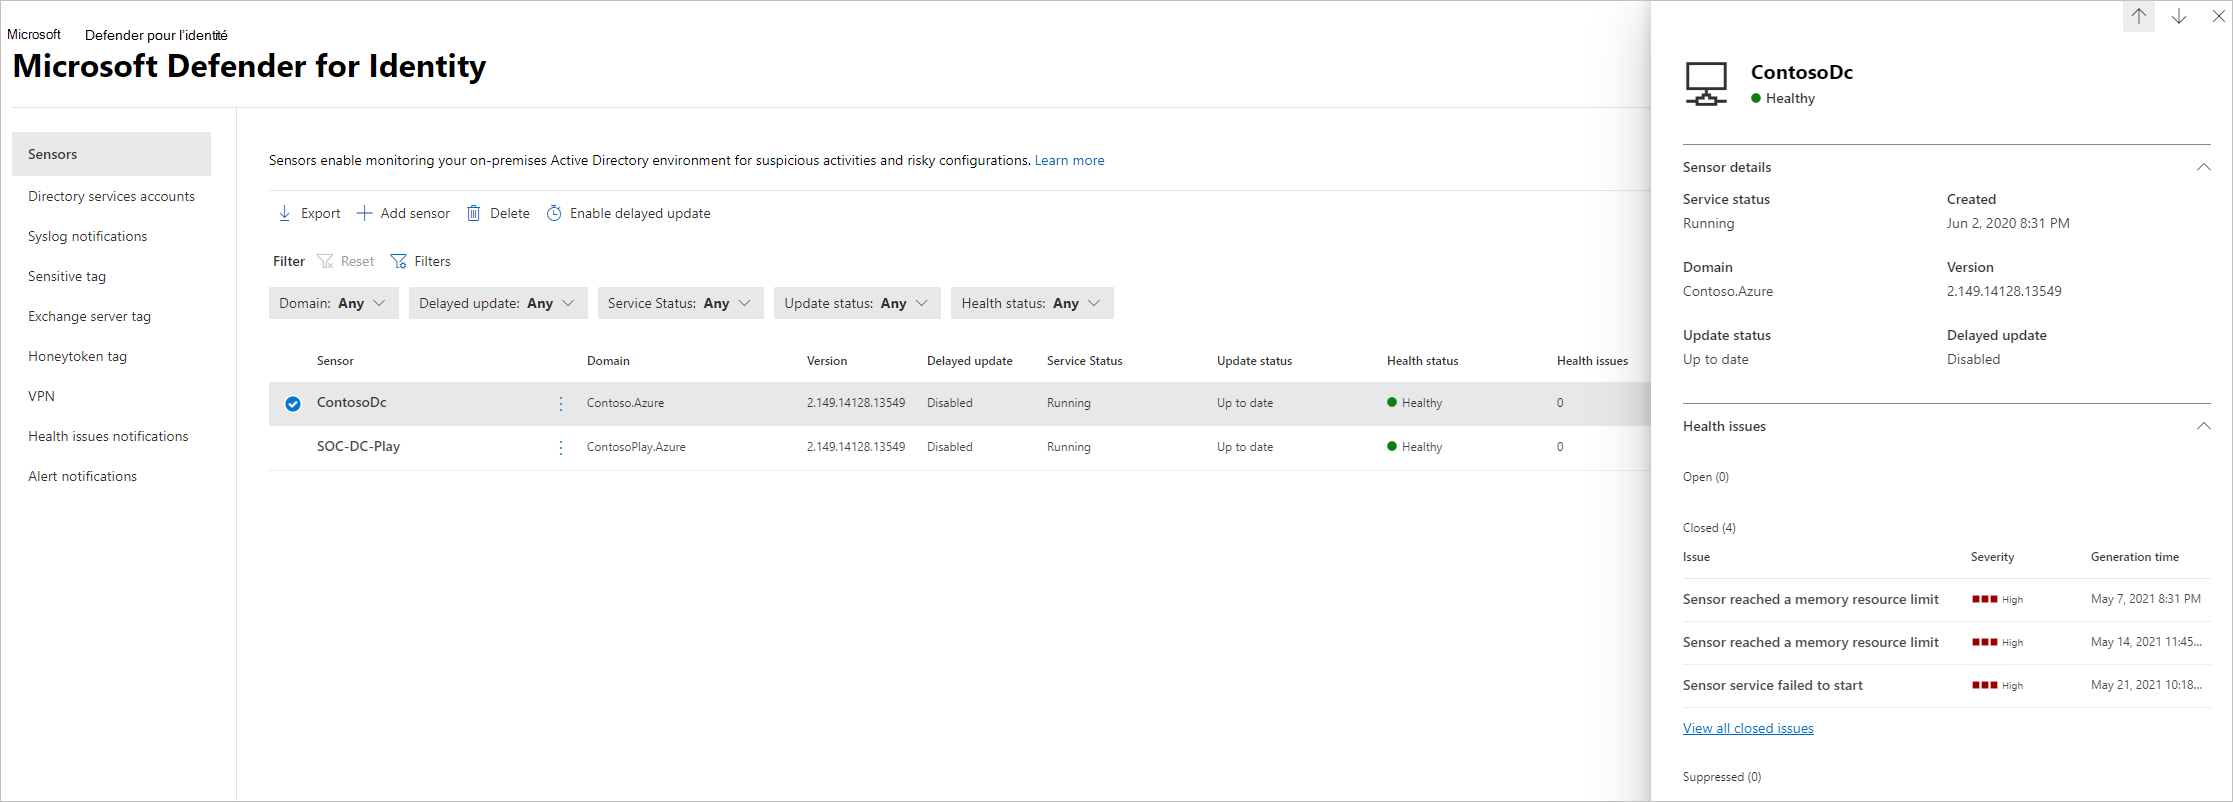The height and width of the screenshot is (802, 2233).
Task: Go to next sensor with down arrow
Action: click(x=2179, y=16)
